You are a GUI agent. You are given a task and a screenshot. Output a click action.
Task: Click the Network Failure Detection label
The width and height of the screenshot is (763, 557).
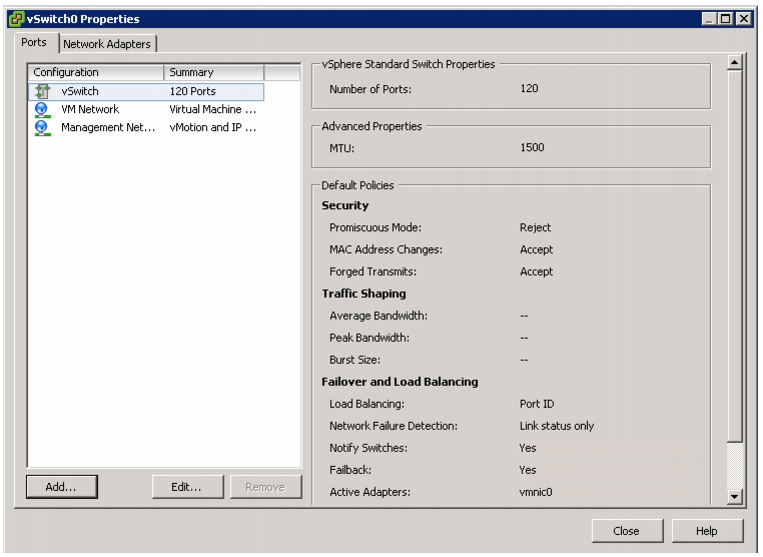pos(394,426)
